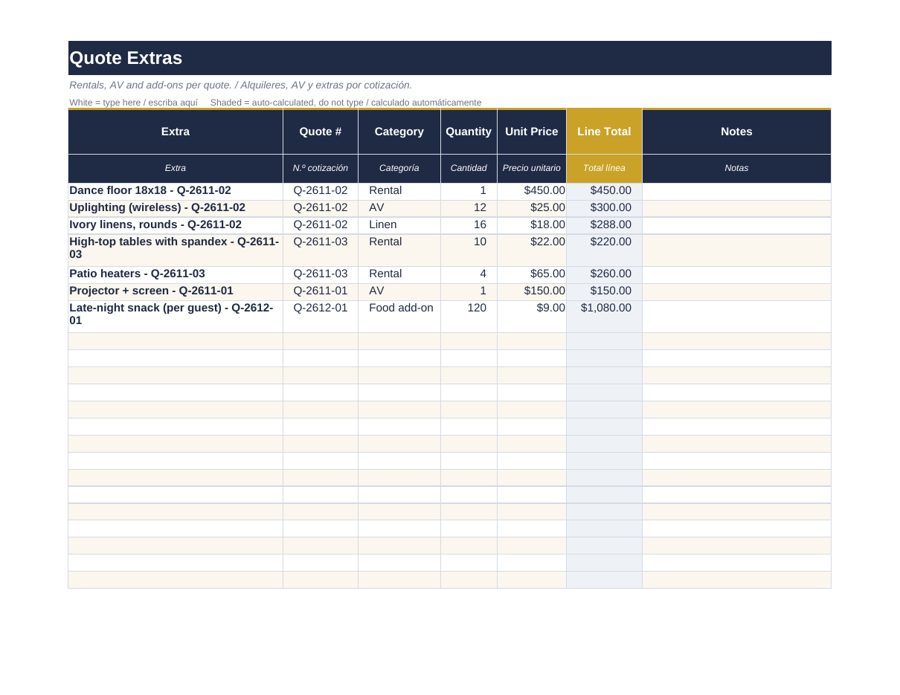Click Rental category in Dance floor row
Viewport: 900px width, 695px height.
click(399, 191)
